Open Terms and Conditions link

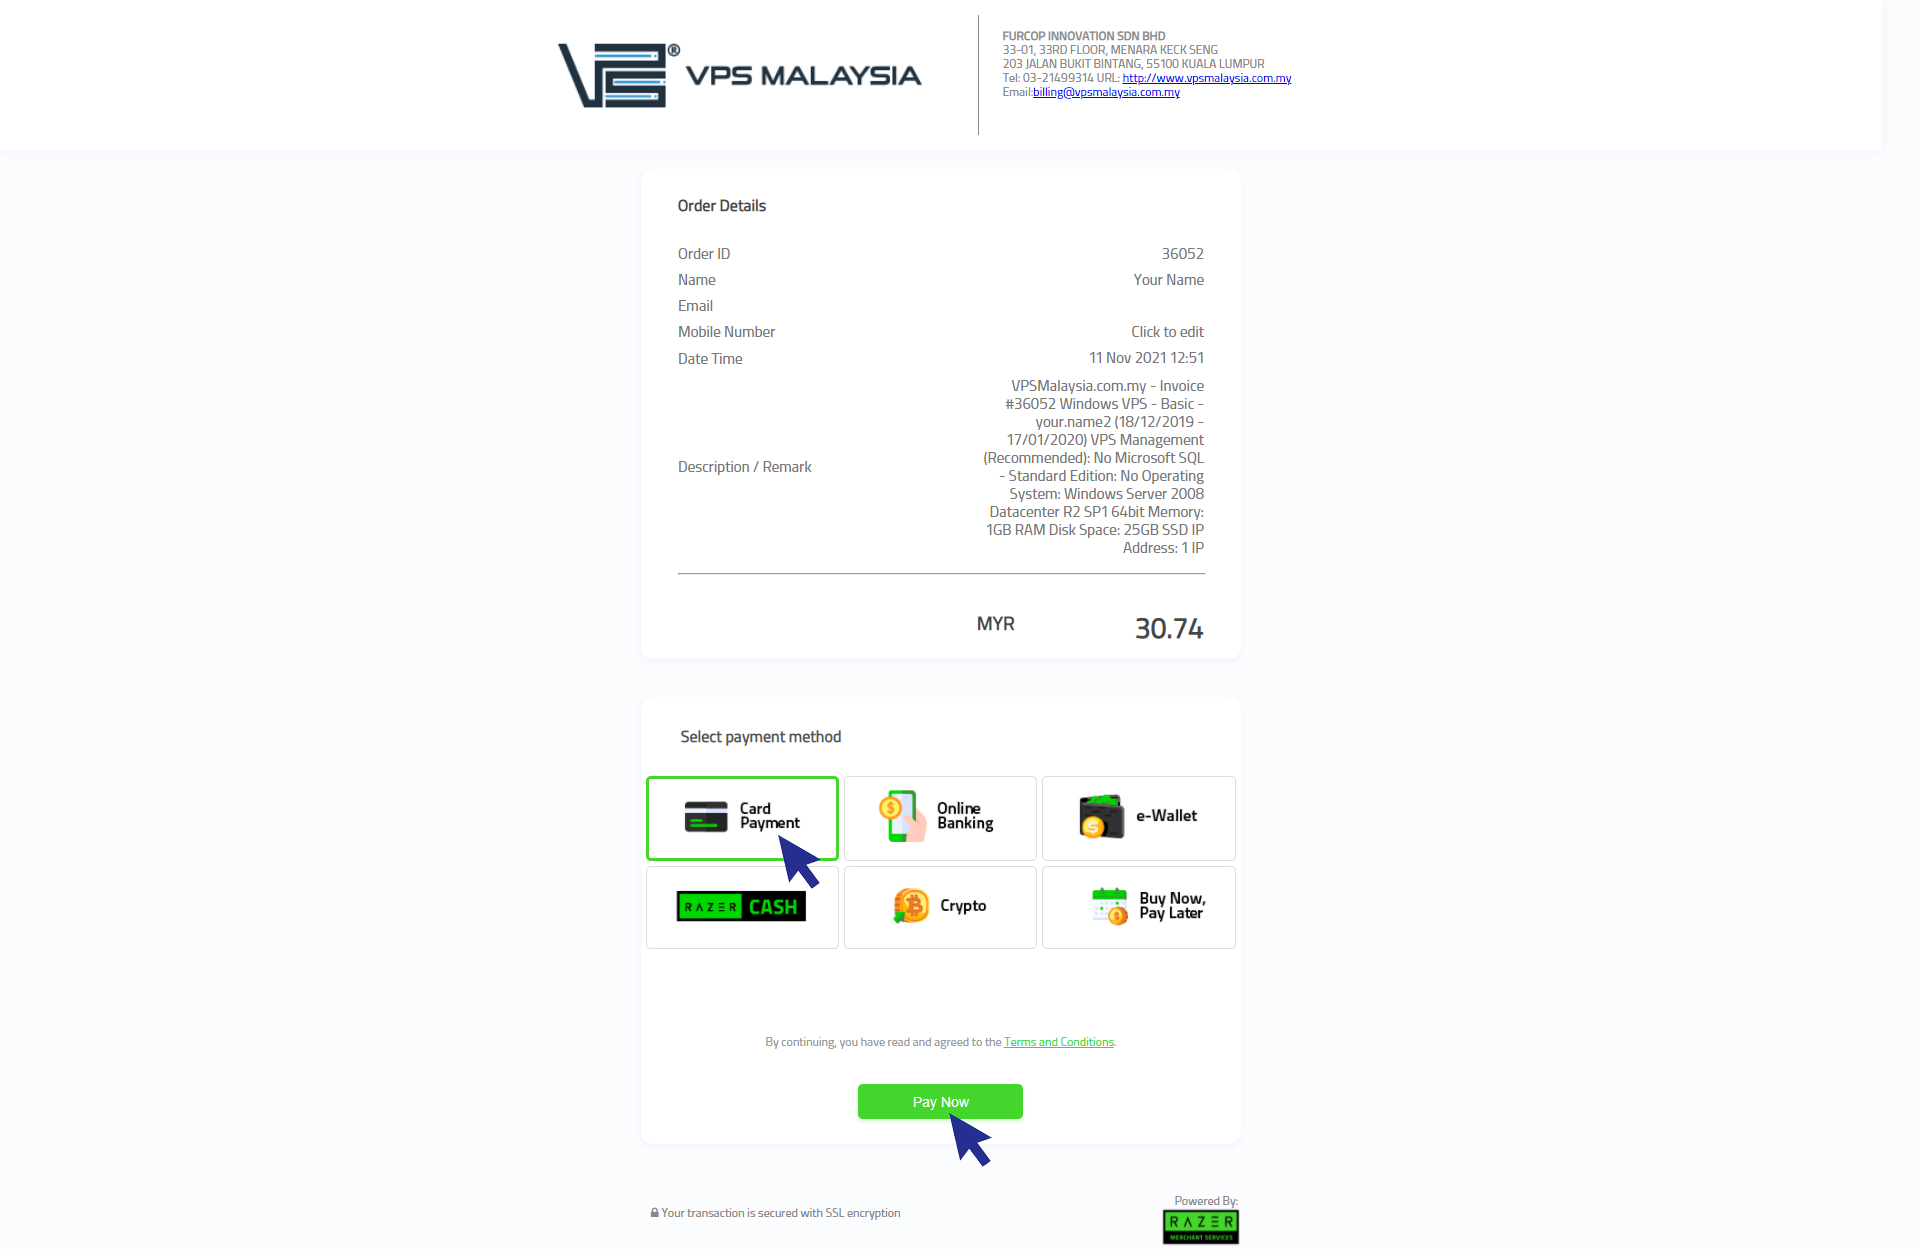[1059, 1042]
